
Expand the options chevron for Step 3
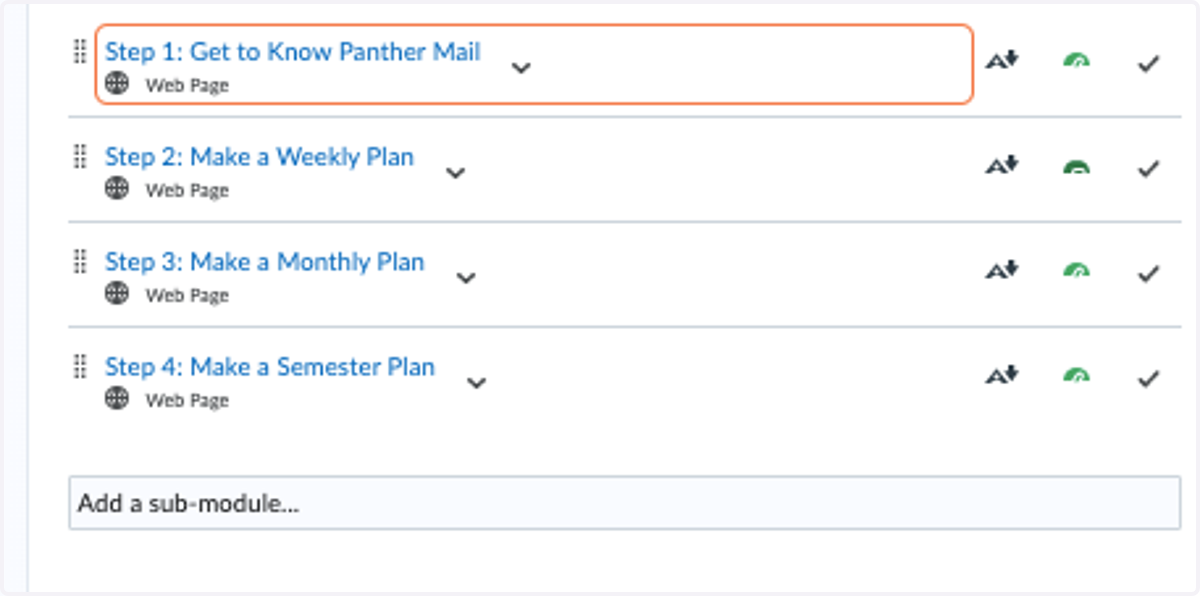466,278
